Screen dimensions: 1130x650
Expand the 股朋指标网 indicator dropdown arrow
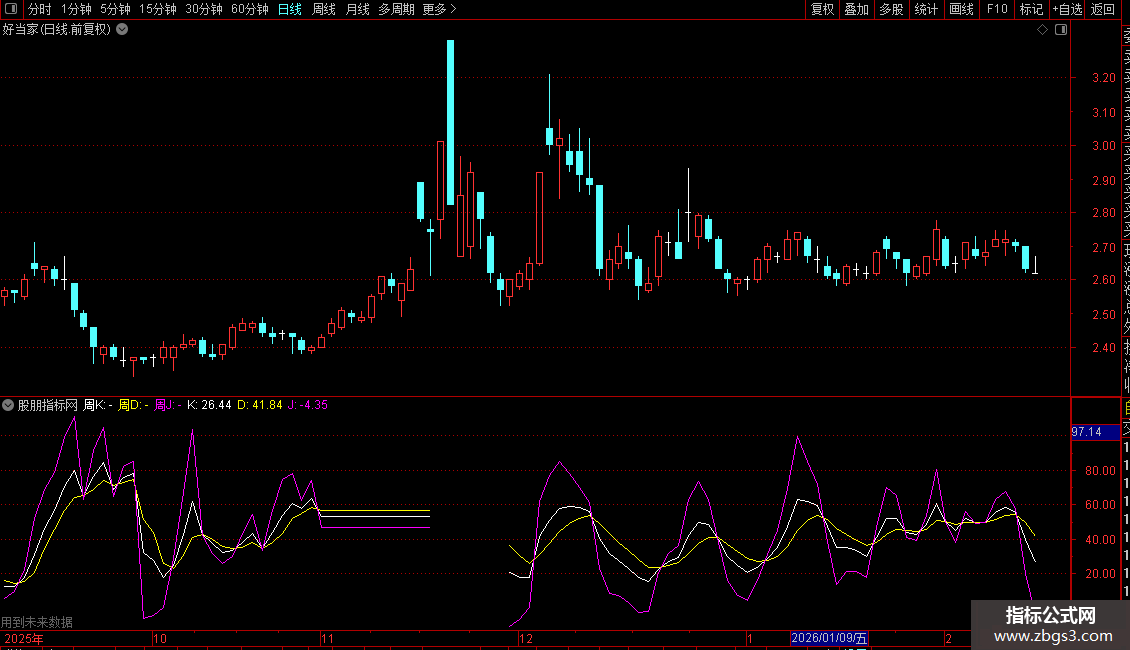8,405
